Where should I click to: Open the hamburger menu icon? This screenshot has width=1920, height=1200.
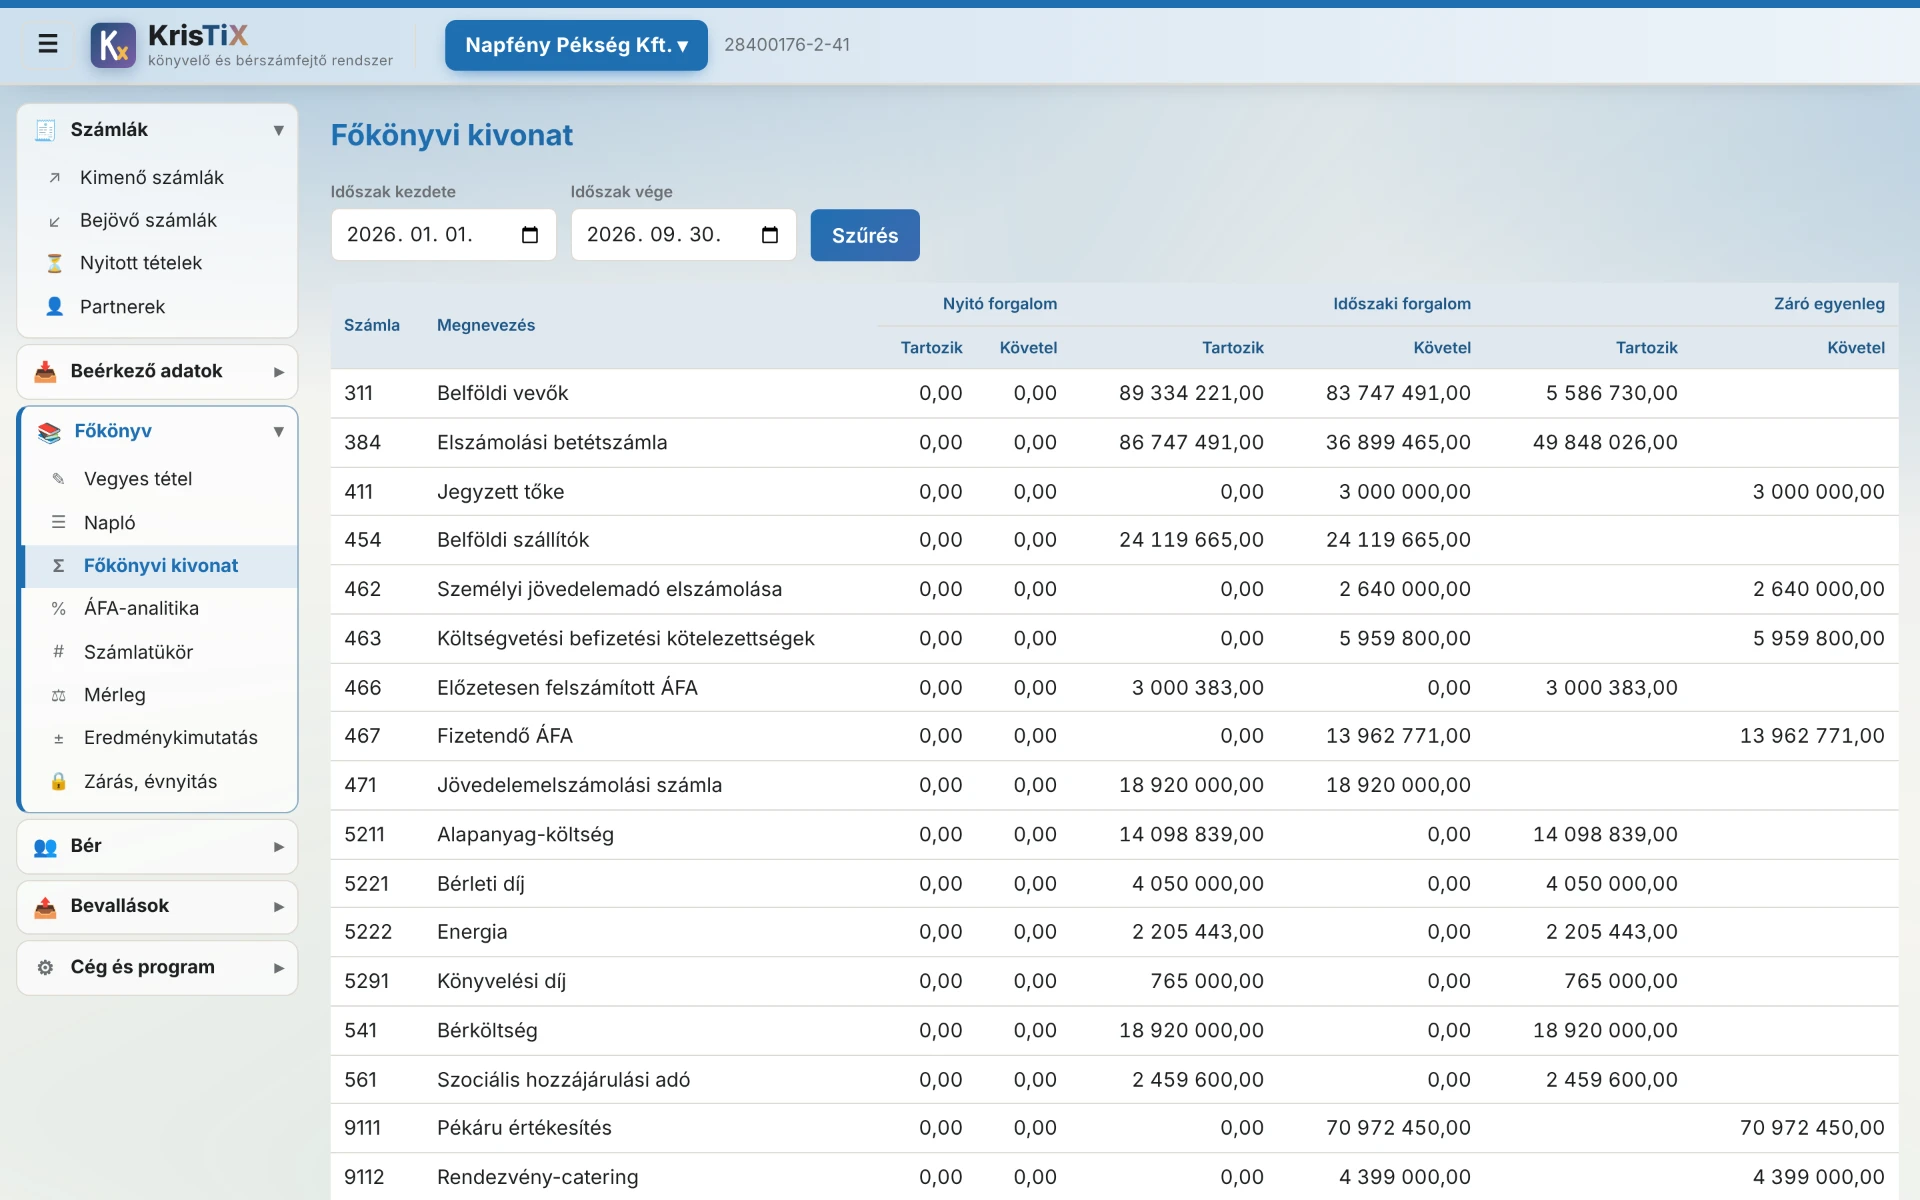coord(47,44)
